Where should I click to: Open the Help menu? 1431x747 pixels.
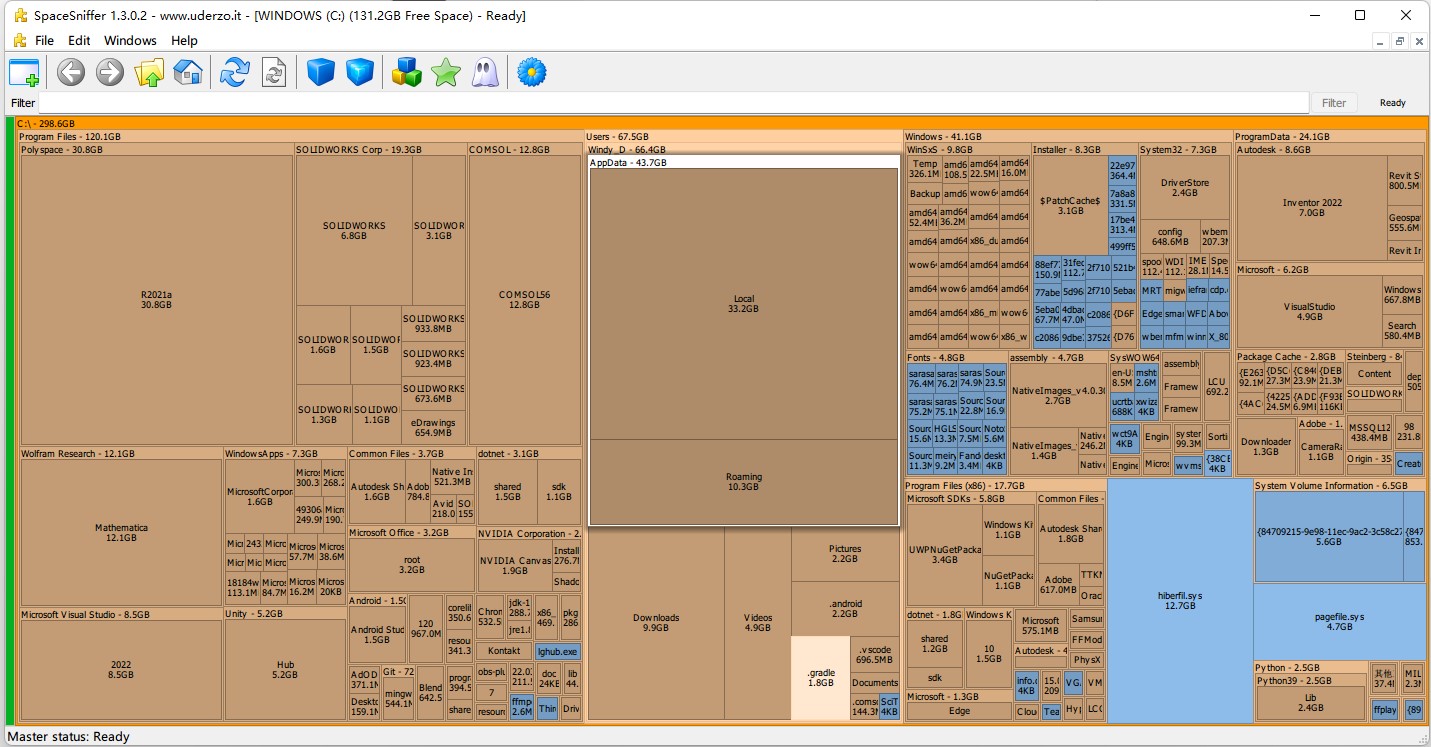184,40
